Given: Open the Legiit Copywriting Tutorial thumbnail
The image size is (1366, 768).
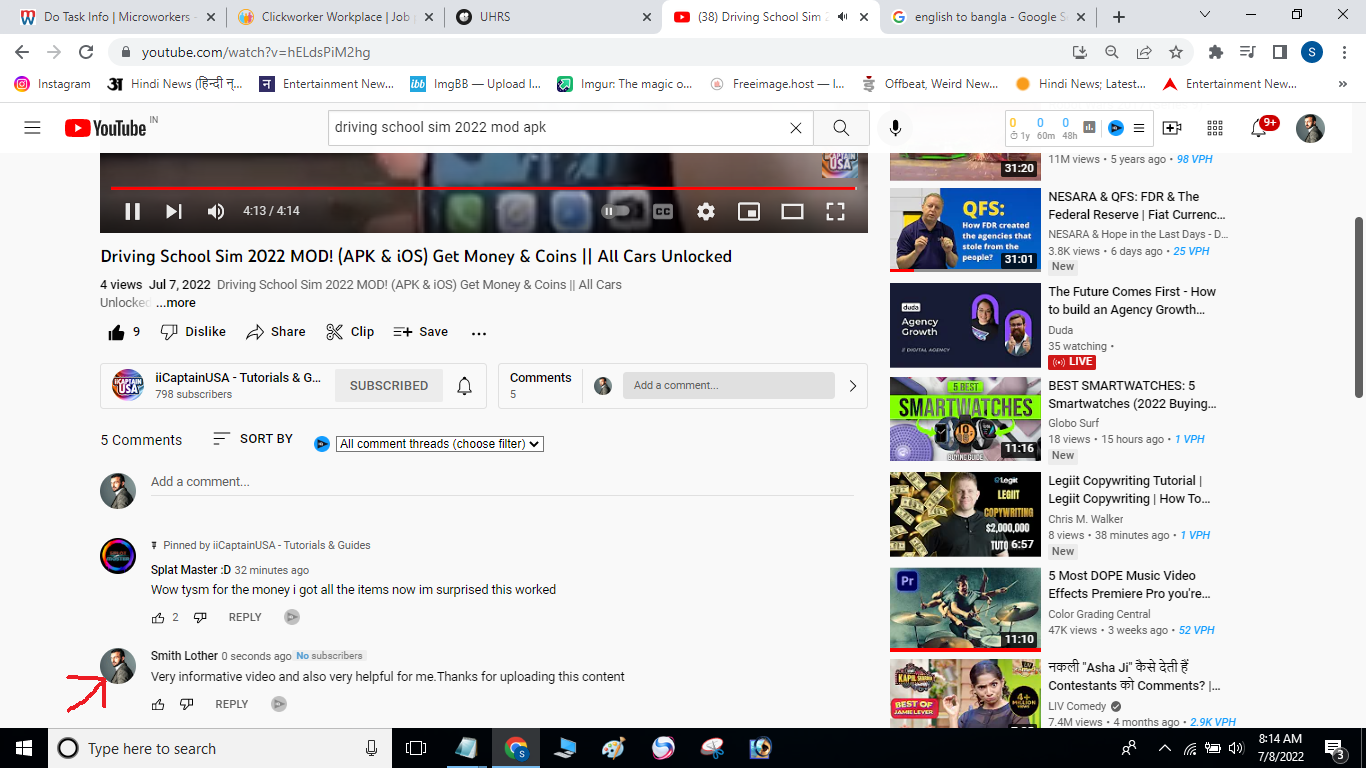Looking at the screenshot, I should click(965, 514).
